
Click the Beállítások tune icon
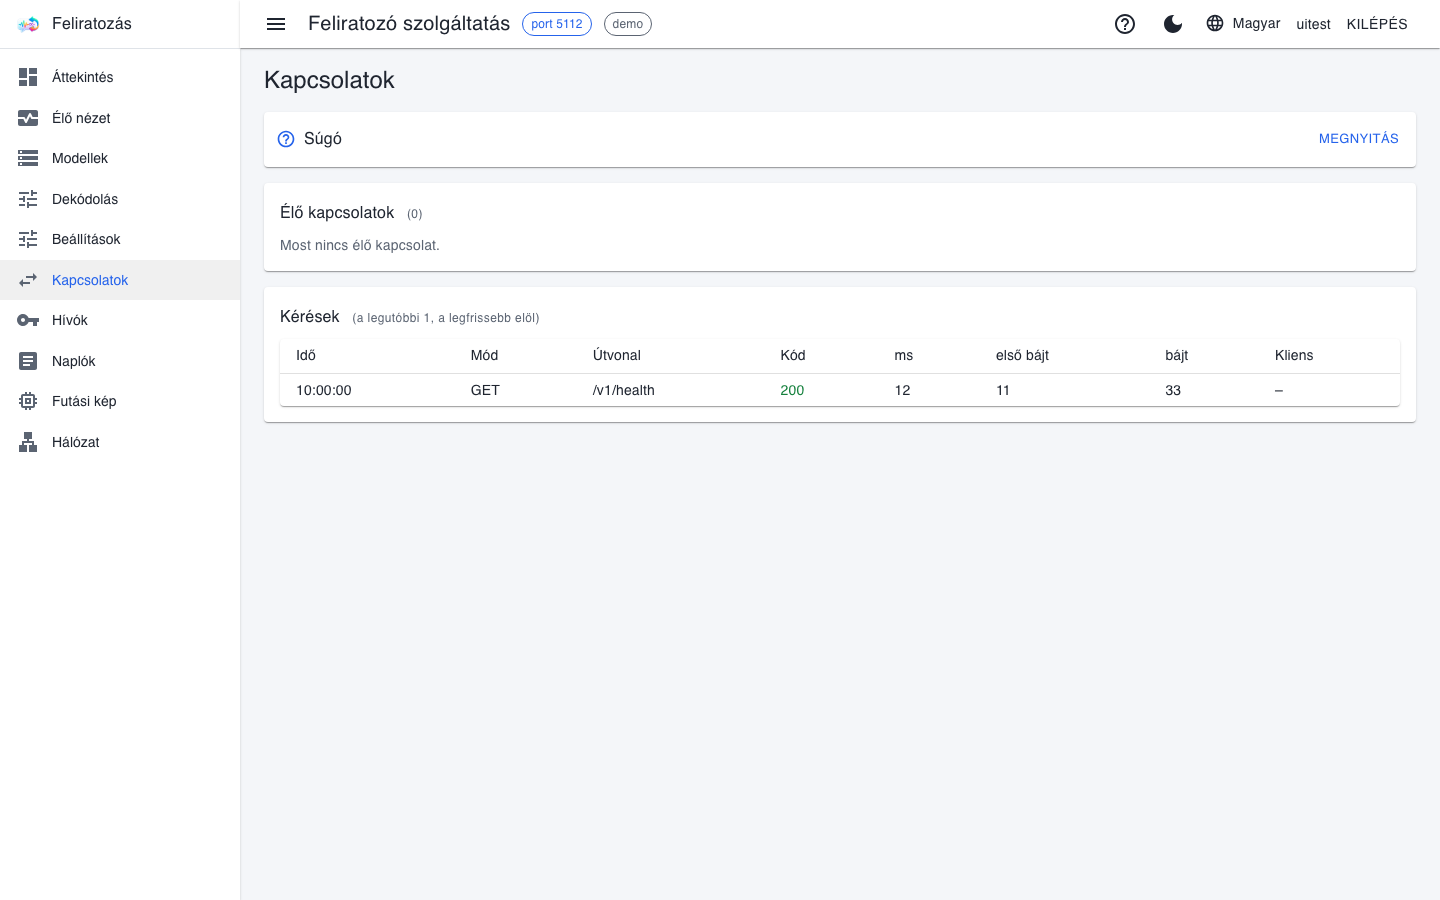click(28, 239)
